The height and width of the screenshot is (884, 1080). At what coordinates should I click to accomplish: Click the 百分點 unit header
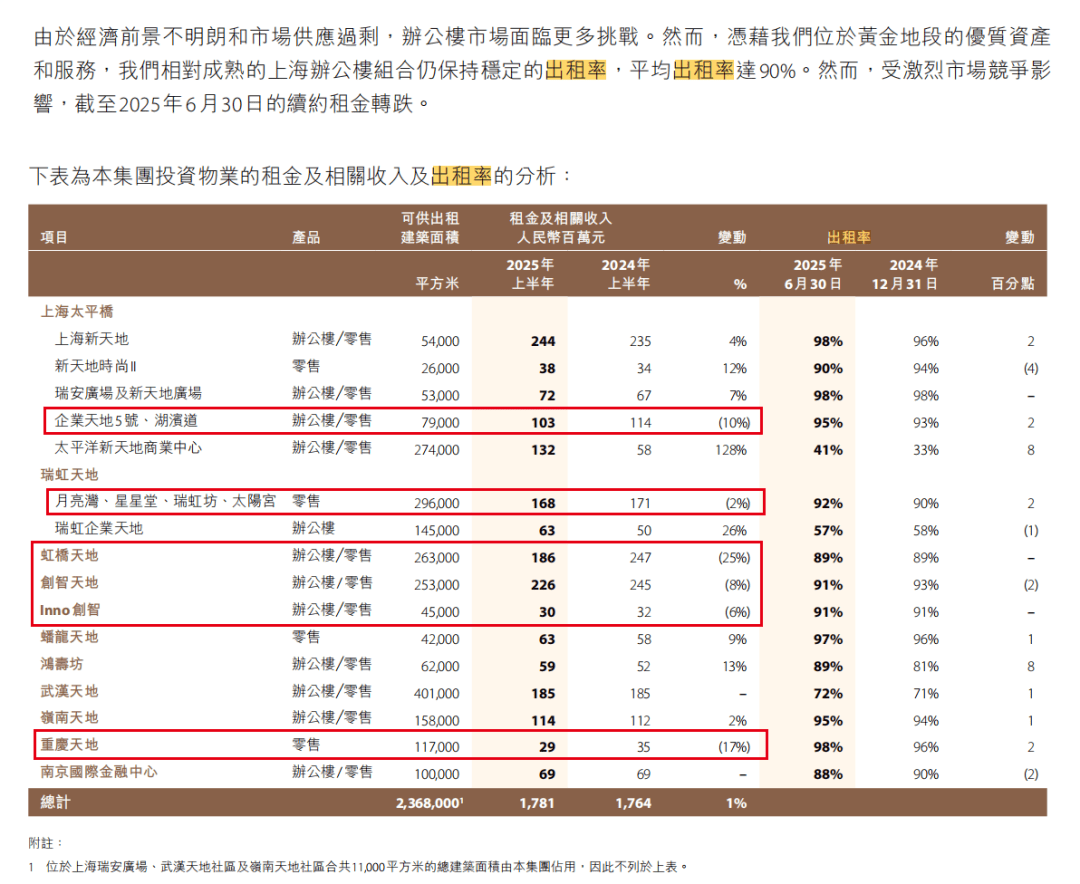(1013, 284)
